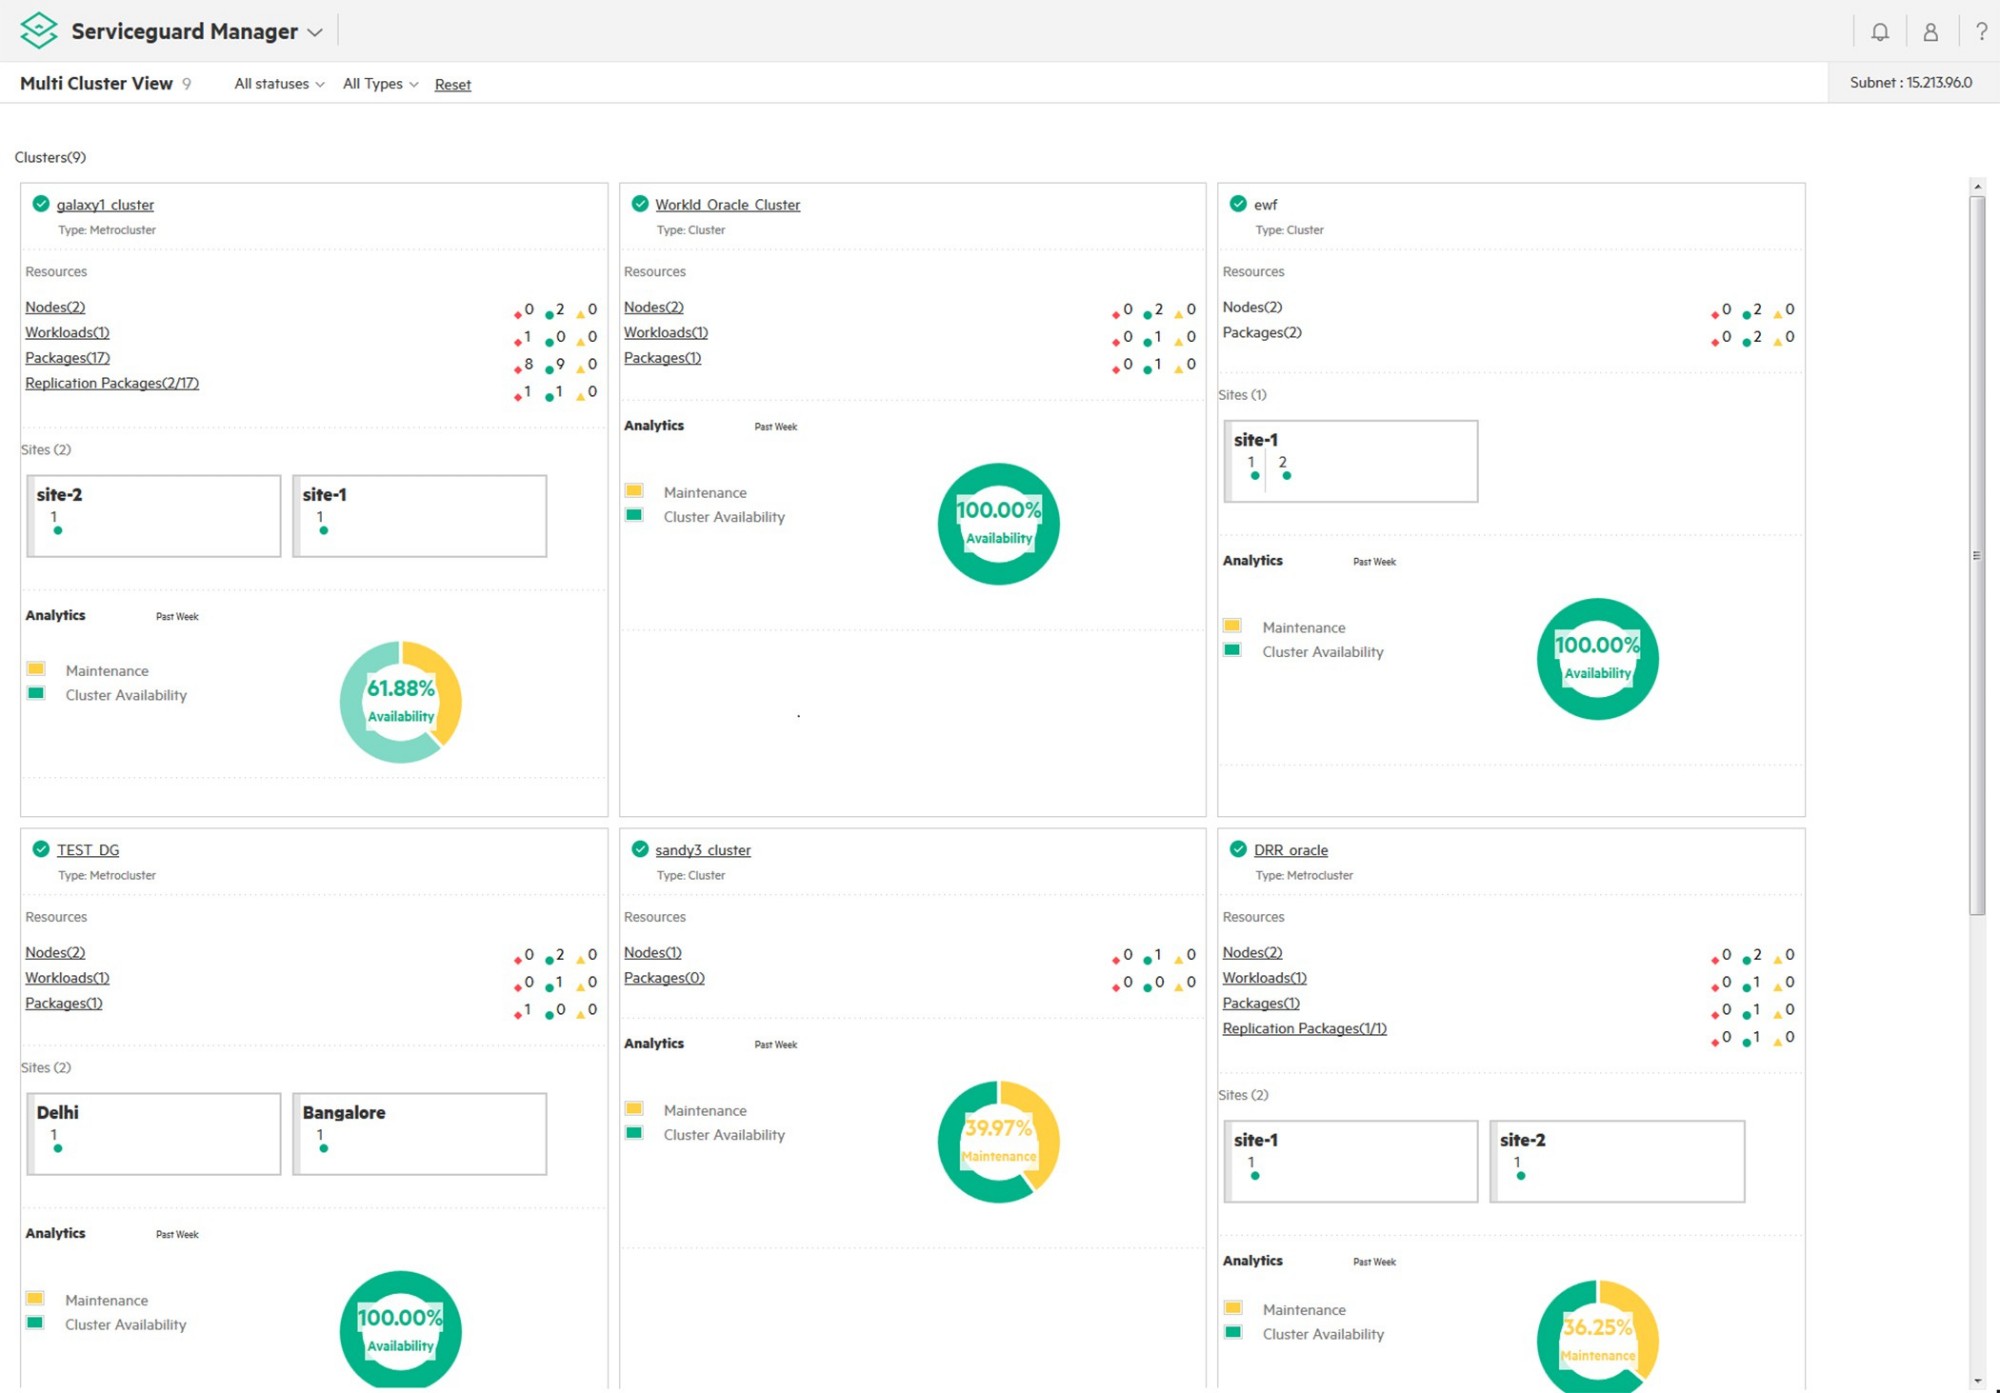The image size is (2000, 1393).
Task: Toggle Cluster Availability legend in TEST_DG analytics
Action: (38, 1324)
